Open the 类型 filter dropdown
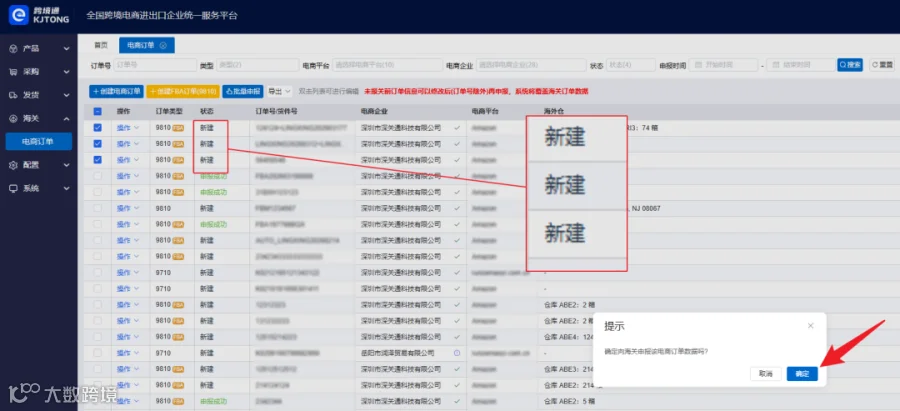Viewport: 900px width, 411px height. click(x=257, y=65)
